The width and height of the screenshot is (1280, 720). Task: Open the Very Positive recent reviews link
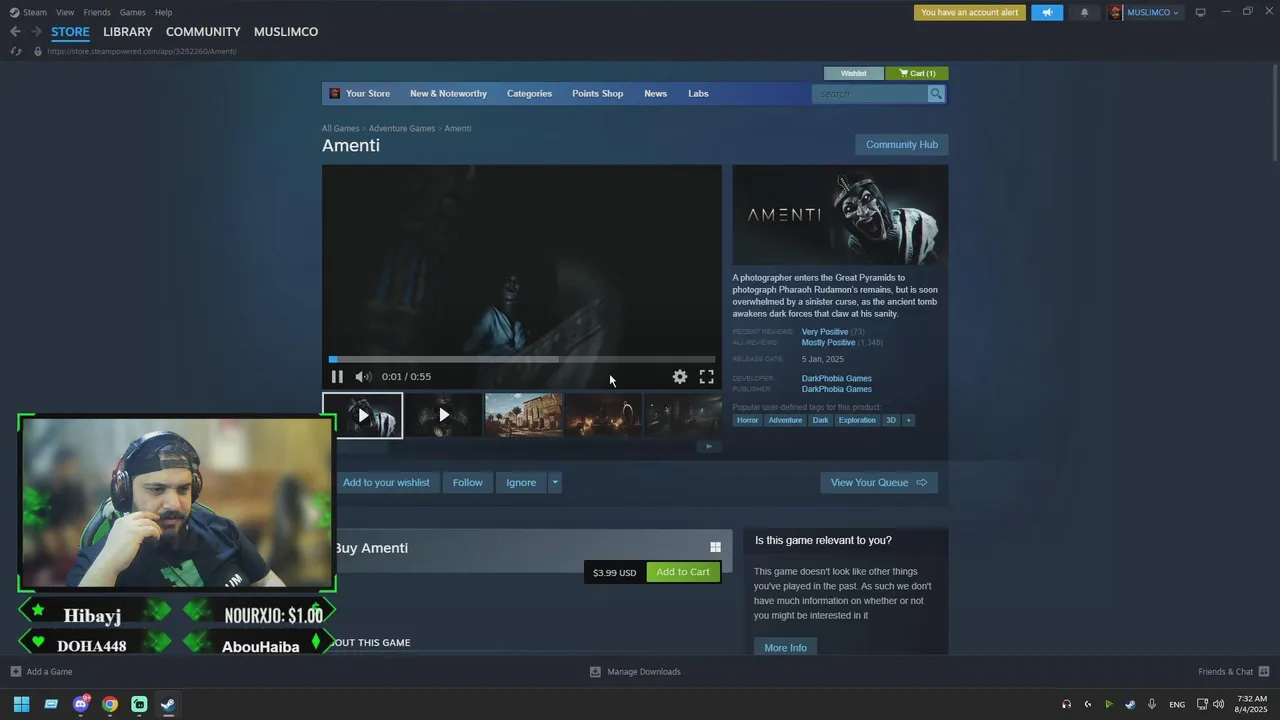point(824,332)
